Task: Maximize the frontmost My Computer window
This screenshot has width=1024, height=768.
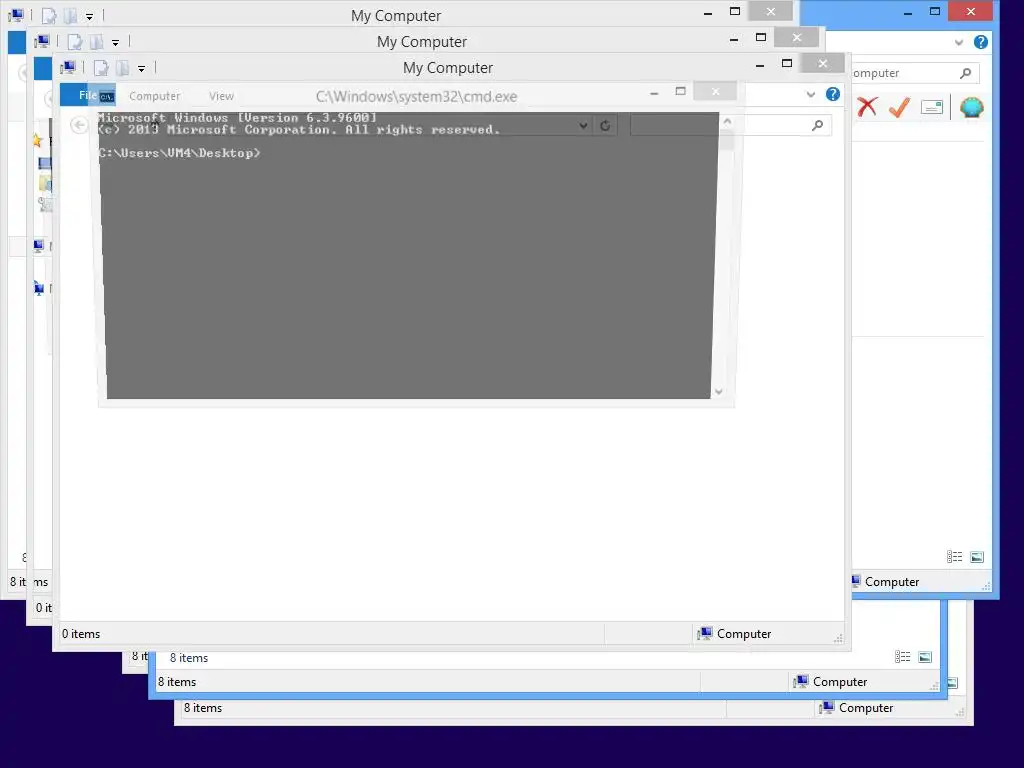Action: click(x=786, y=63)
